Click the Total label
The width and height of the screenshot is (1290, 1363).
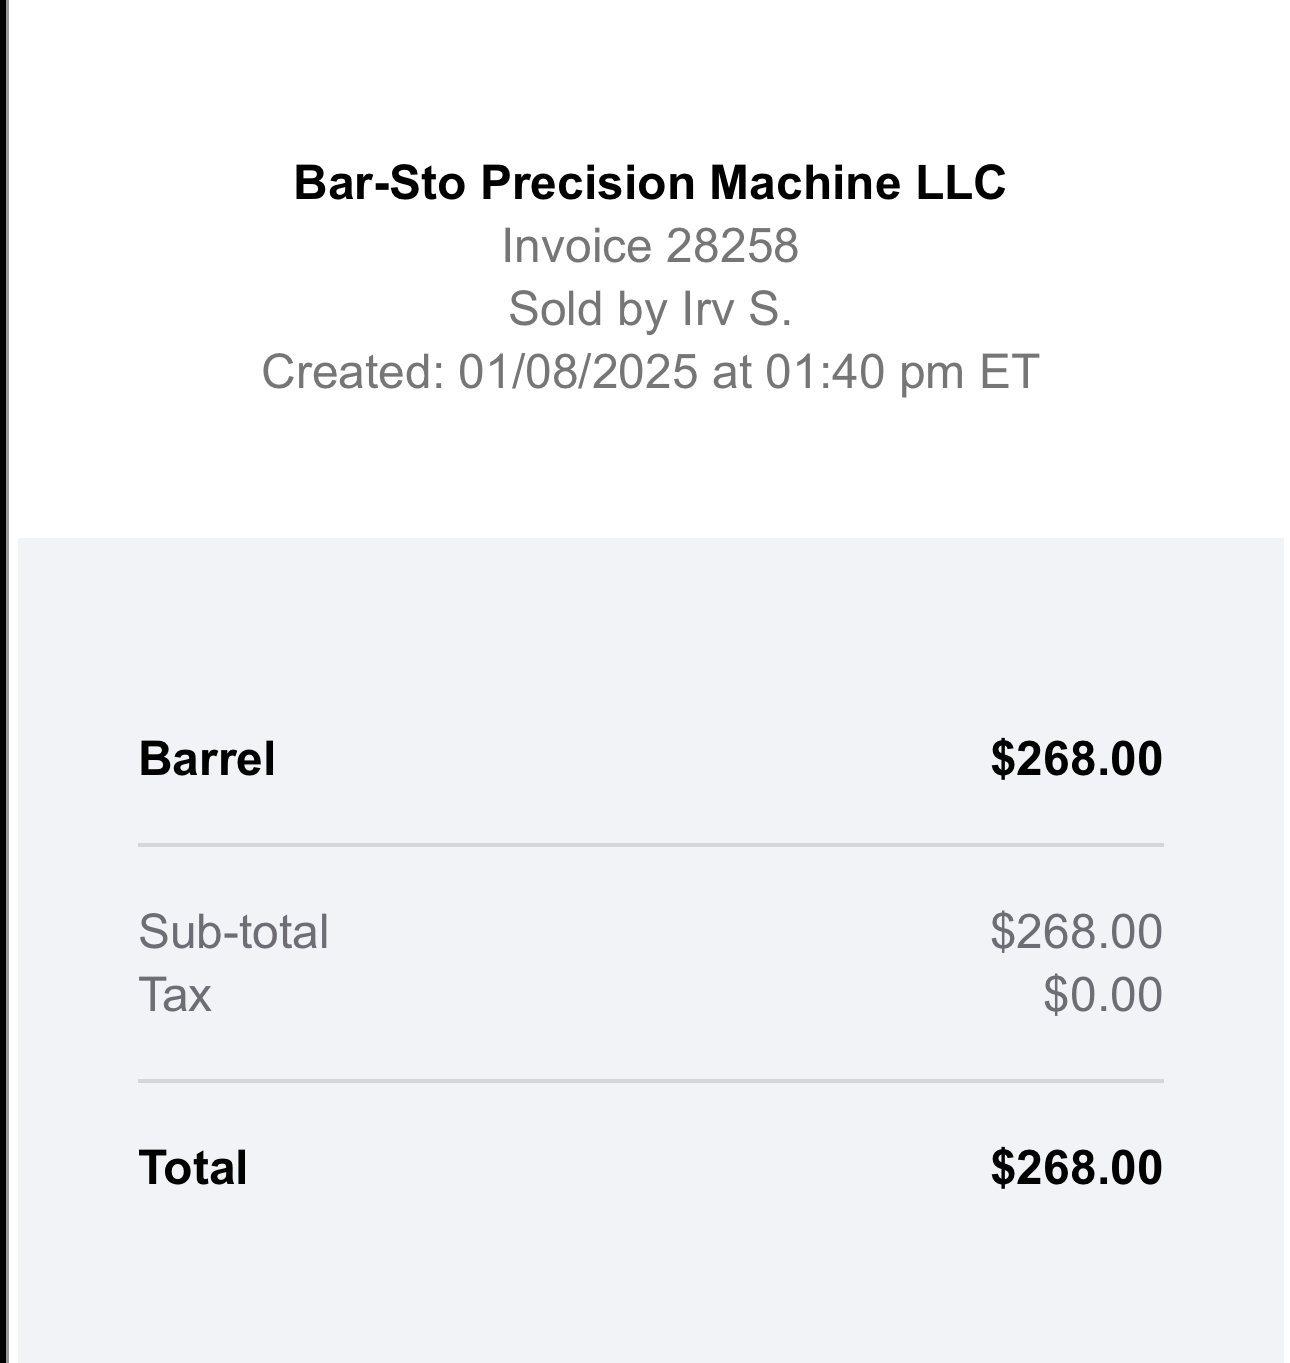click(193, 1168)
